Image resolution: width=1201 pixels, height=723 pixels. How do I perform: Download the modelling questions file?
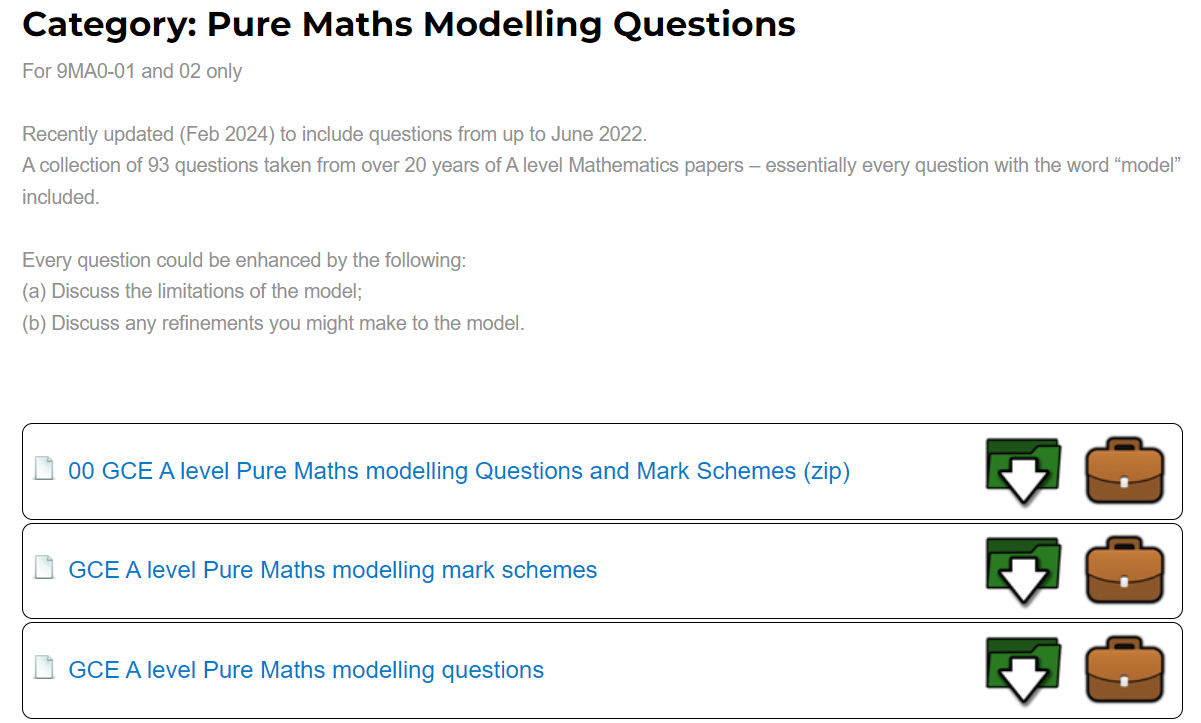pyautogui.click(x=1023, y=671)
